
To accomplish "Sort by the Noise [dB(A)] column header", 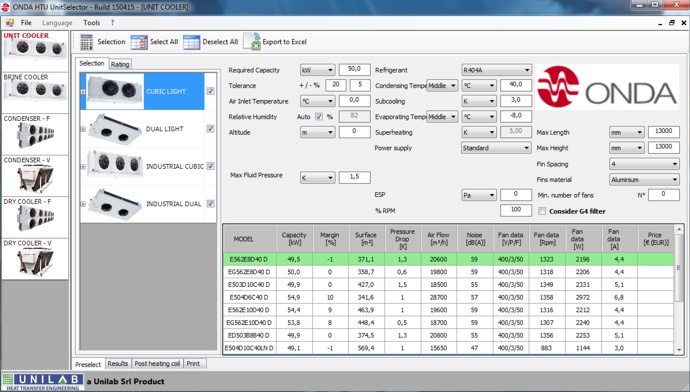I will tap(474, 239).
